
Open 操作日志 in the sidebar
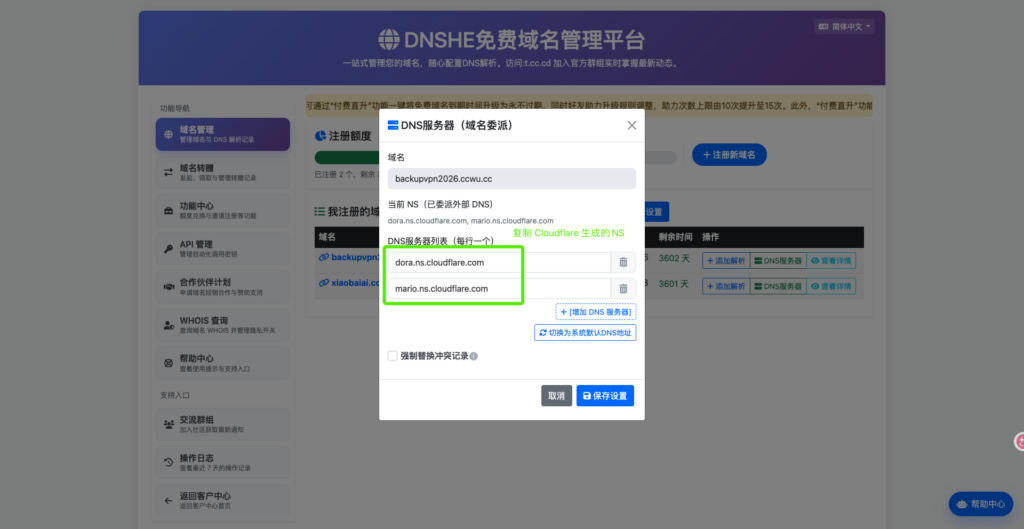(x=223, y=462)
